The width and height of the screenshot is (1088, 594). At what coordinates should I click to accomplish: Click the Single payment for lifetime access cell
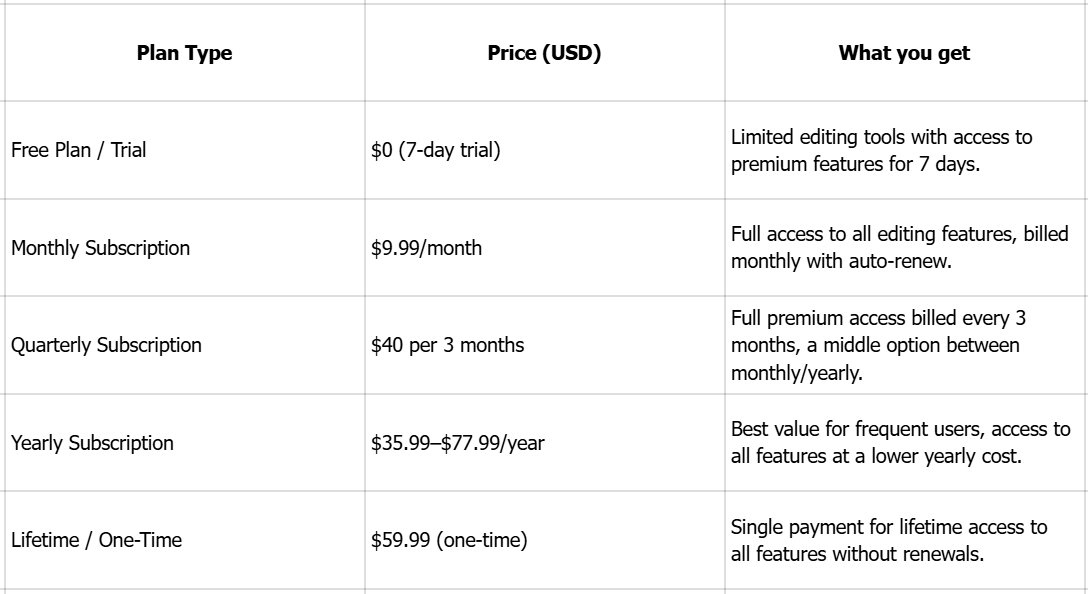pos(889,540)
